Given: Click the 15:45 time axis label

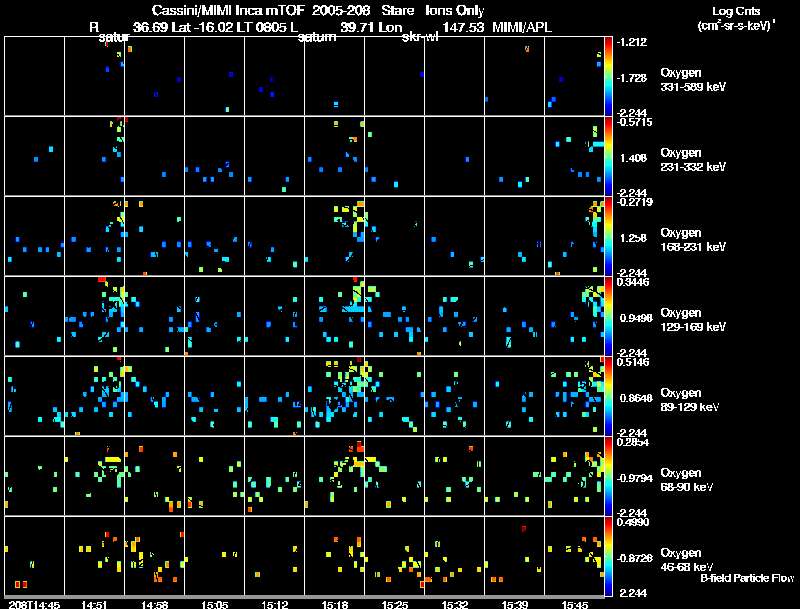Looking at the screenshot, I should click(575, 605).
